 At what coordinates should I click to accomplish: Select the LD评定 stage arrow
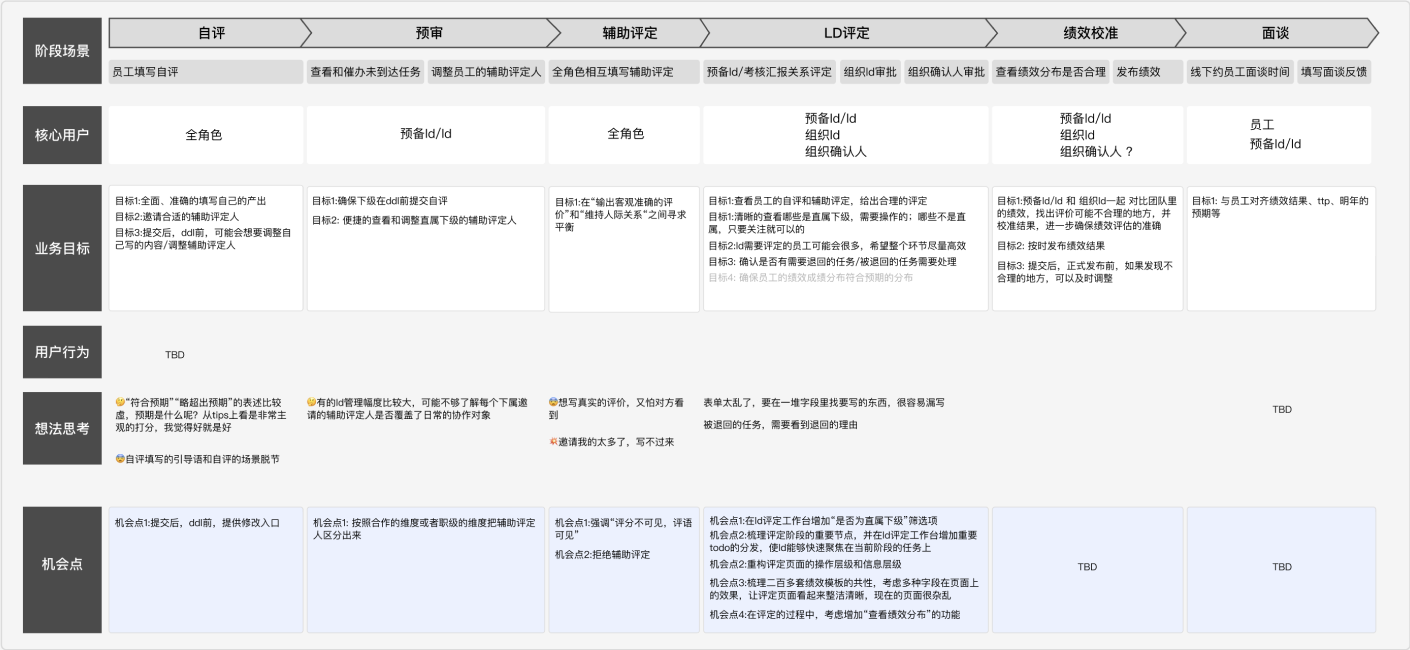point(846,33)
